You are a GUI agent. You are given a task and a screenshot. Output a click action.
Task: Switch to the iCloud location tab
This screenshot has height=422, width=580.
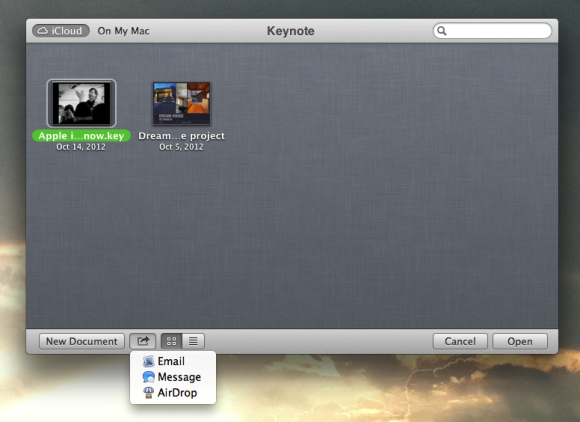click(61, 31)
